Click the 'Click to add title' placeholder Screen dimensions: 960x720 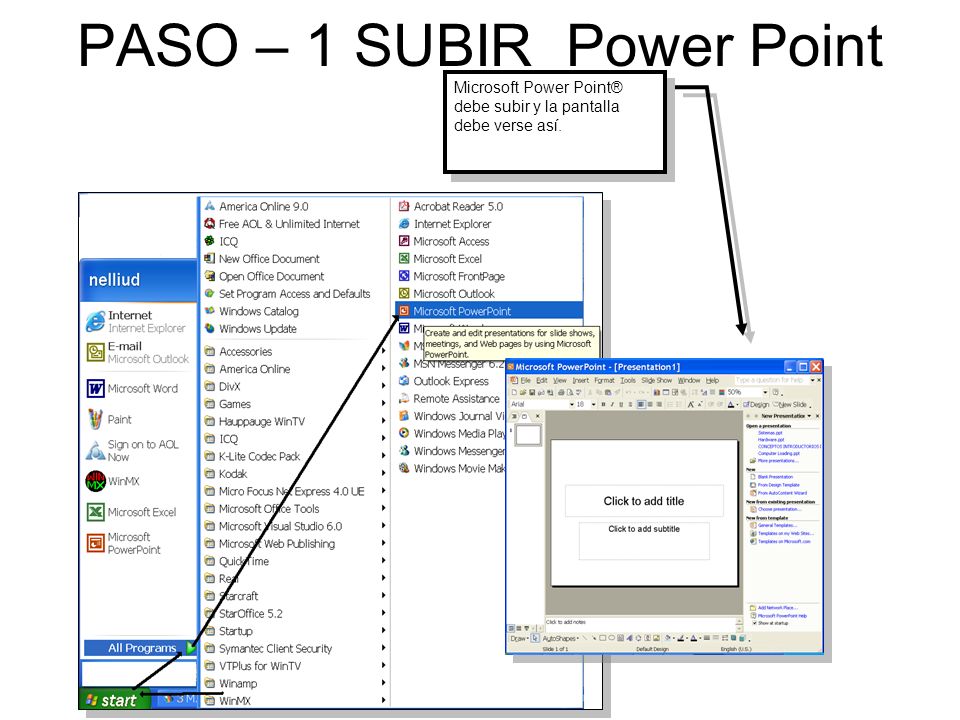[x=644, y=501]
